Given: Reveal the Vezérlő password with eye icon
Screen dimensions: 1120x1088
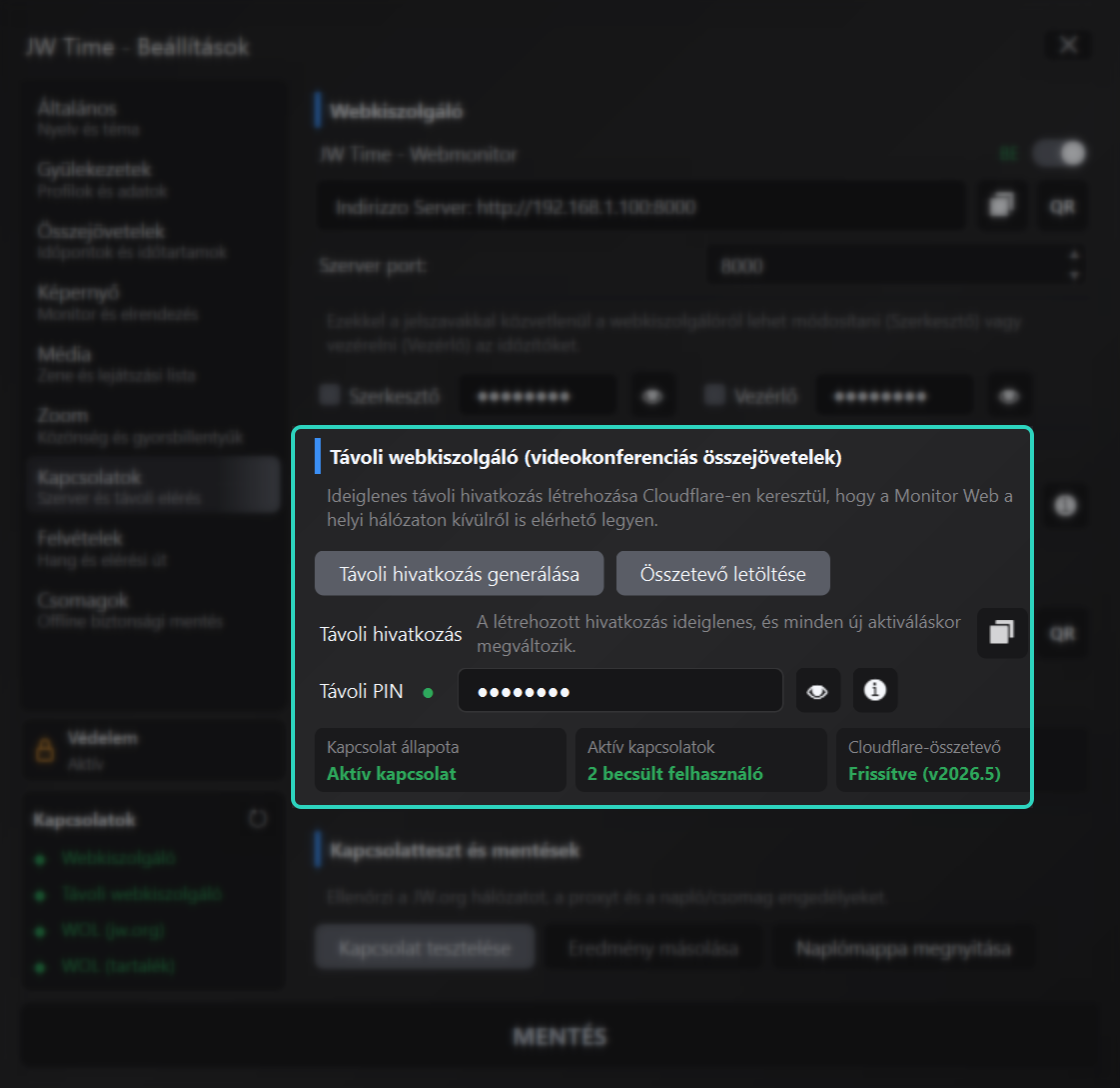Looking at the screenshot, I should pyautogui.click(x=1009, y=396).
